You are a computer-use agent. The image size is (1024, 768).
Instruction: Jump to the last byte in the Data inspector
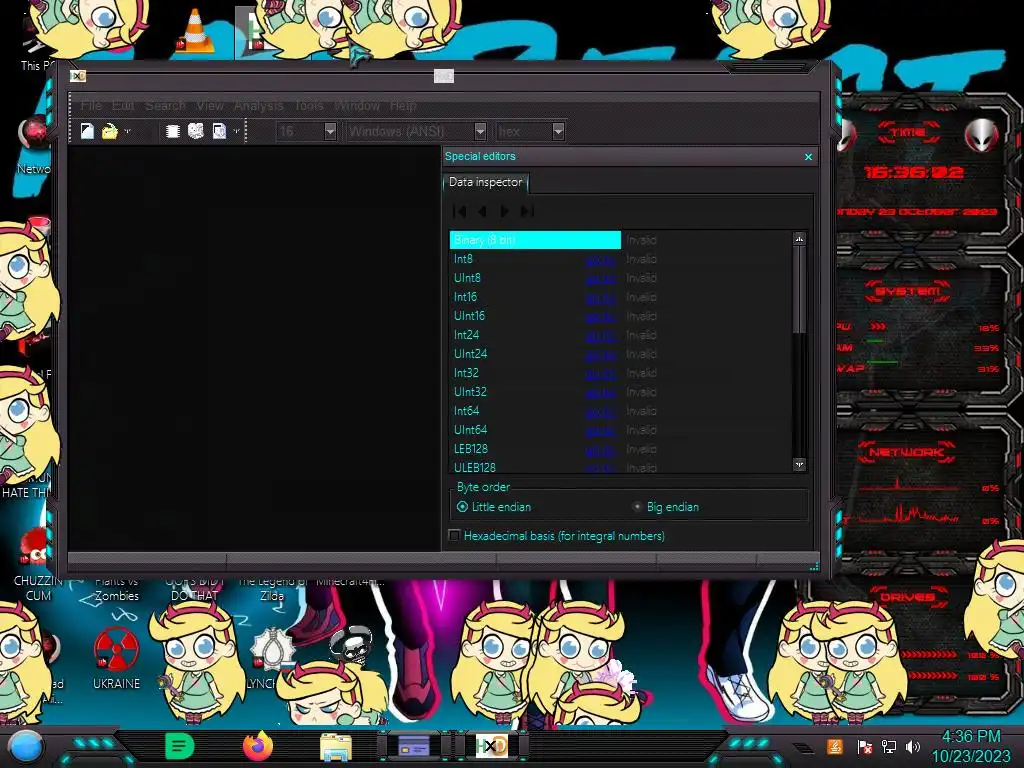pos(528,211)
